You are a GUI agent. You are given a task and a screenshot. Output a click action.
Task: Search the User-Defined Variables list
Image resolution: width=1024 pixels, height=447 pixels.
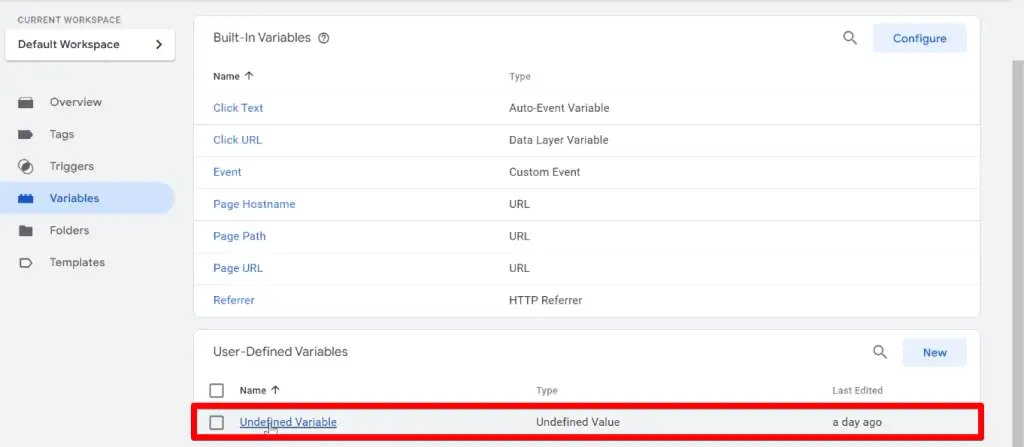coord(880,352)
